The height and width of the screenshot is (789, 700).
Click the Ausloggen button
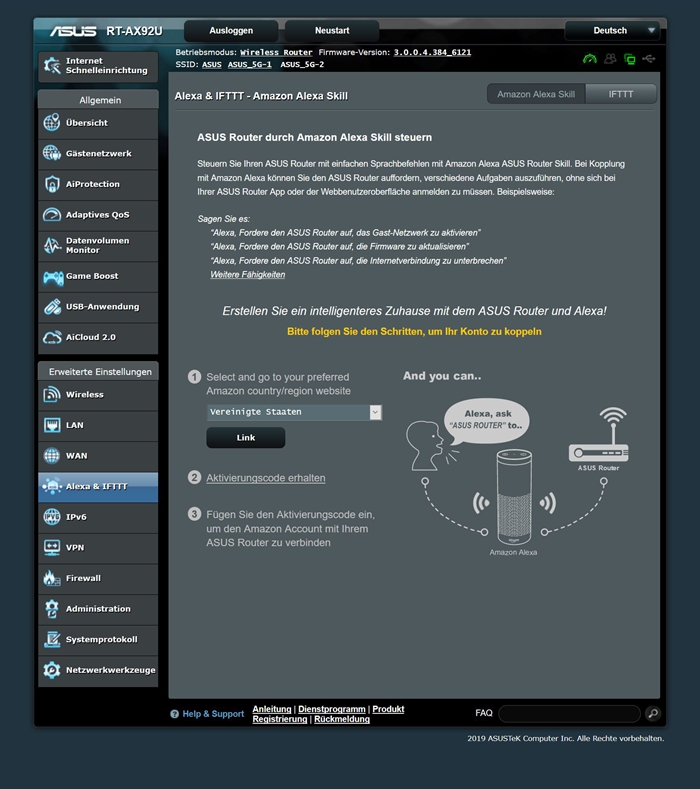pos(231,31)
